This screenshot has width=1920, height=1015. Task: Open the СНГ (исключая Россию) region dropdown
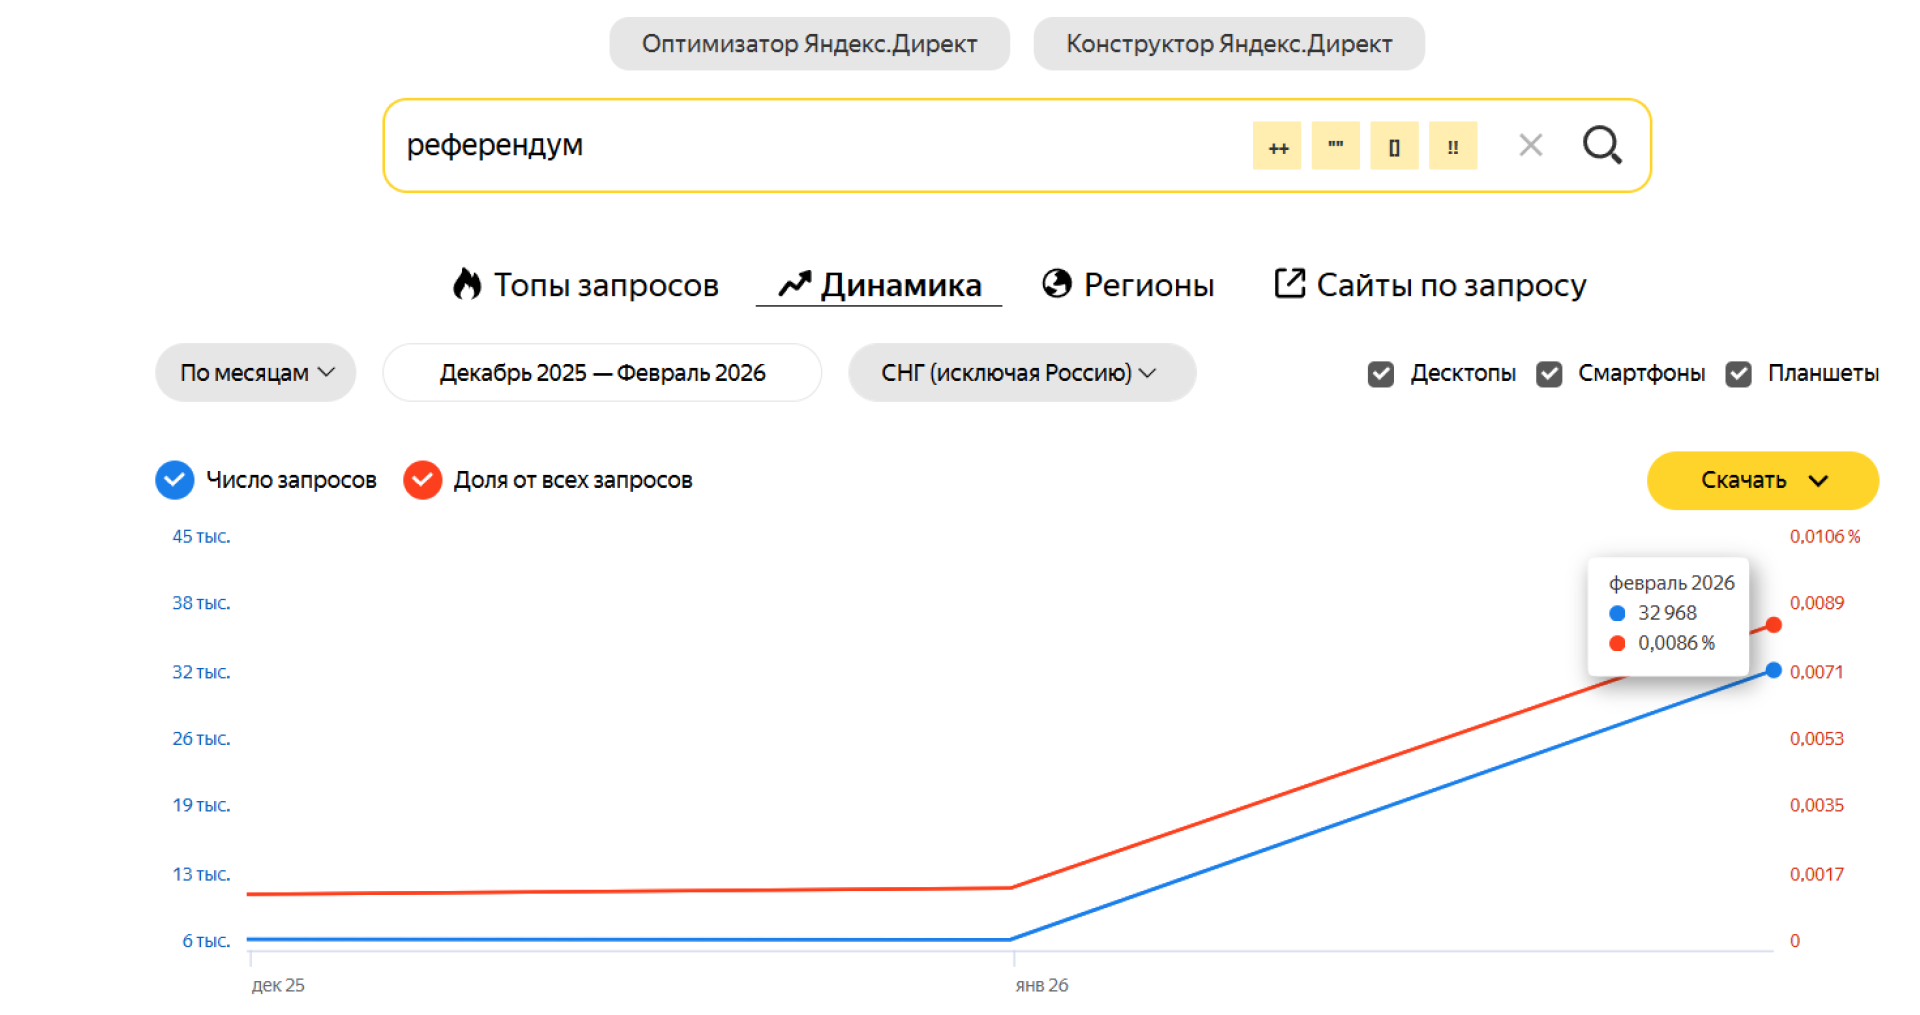(x=1021, y=373)
